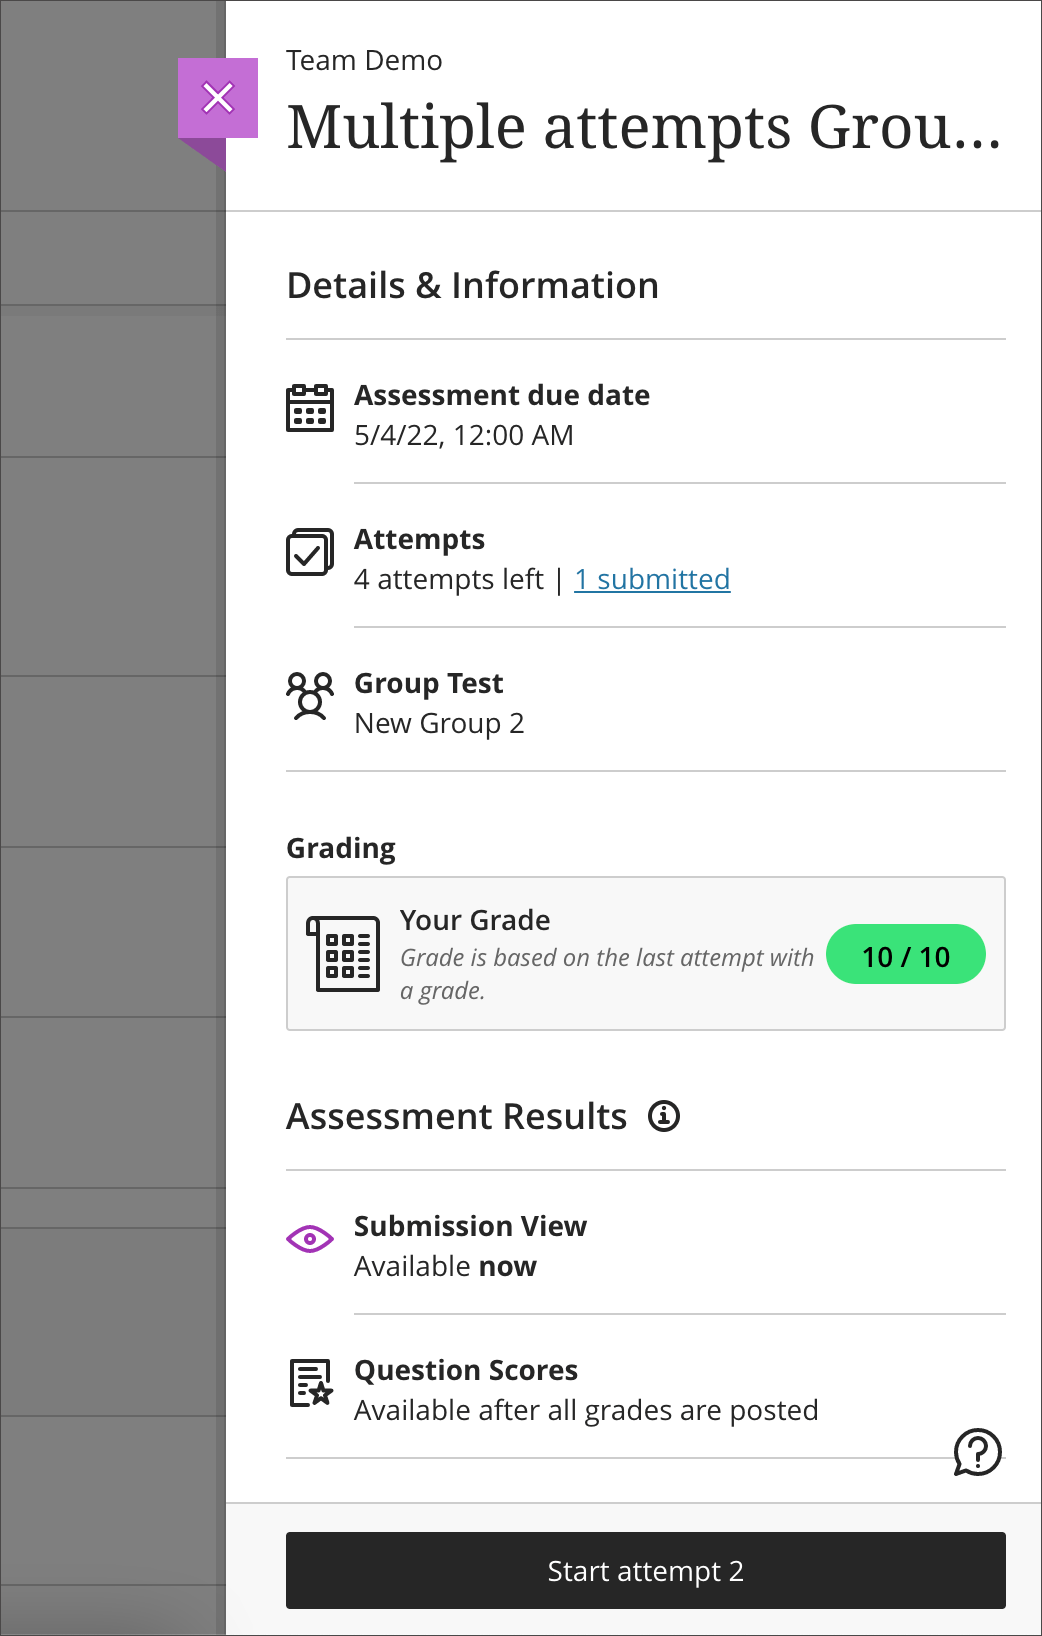Open the 1 submitted link
This screenshot has width=1042, height=1636.
[x=652, y=579]
